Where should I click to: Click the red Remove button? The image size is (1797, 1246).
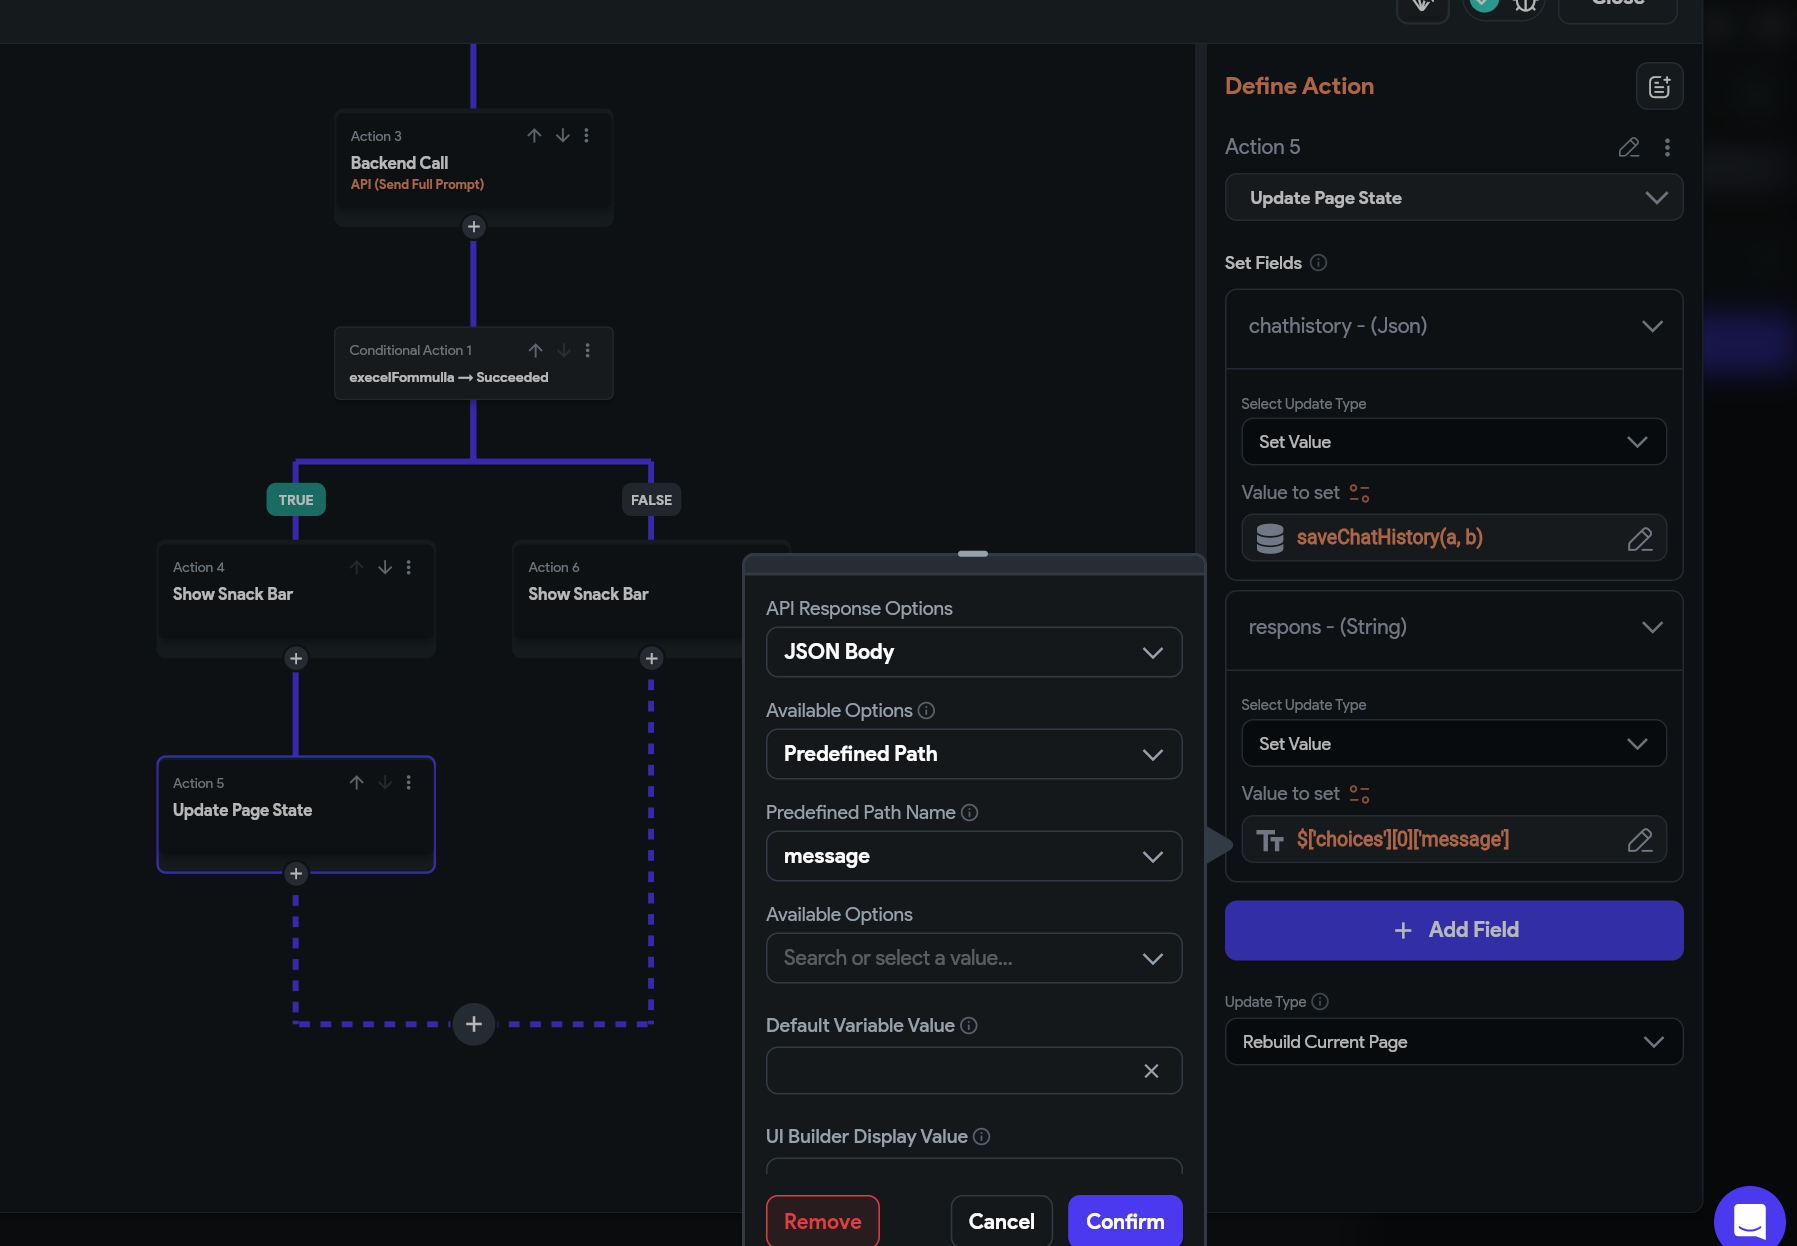point(823,1221)
